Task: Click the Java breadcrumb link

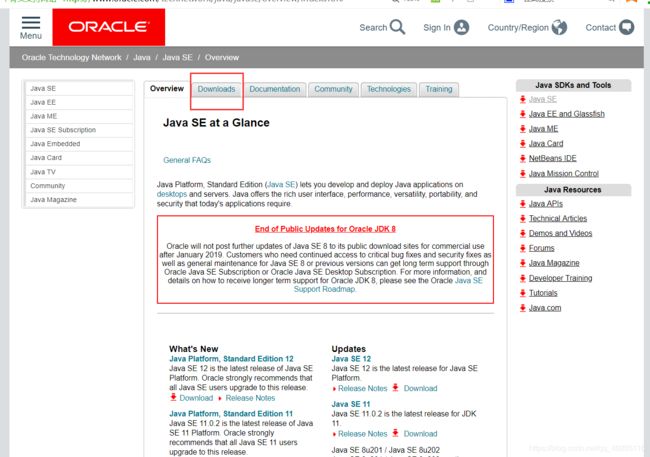Action: pyautogui.click(x=142, y=58)
